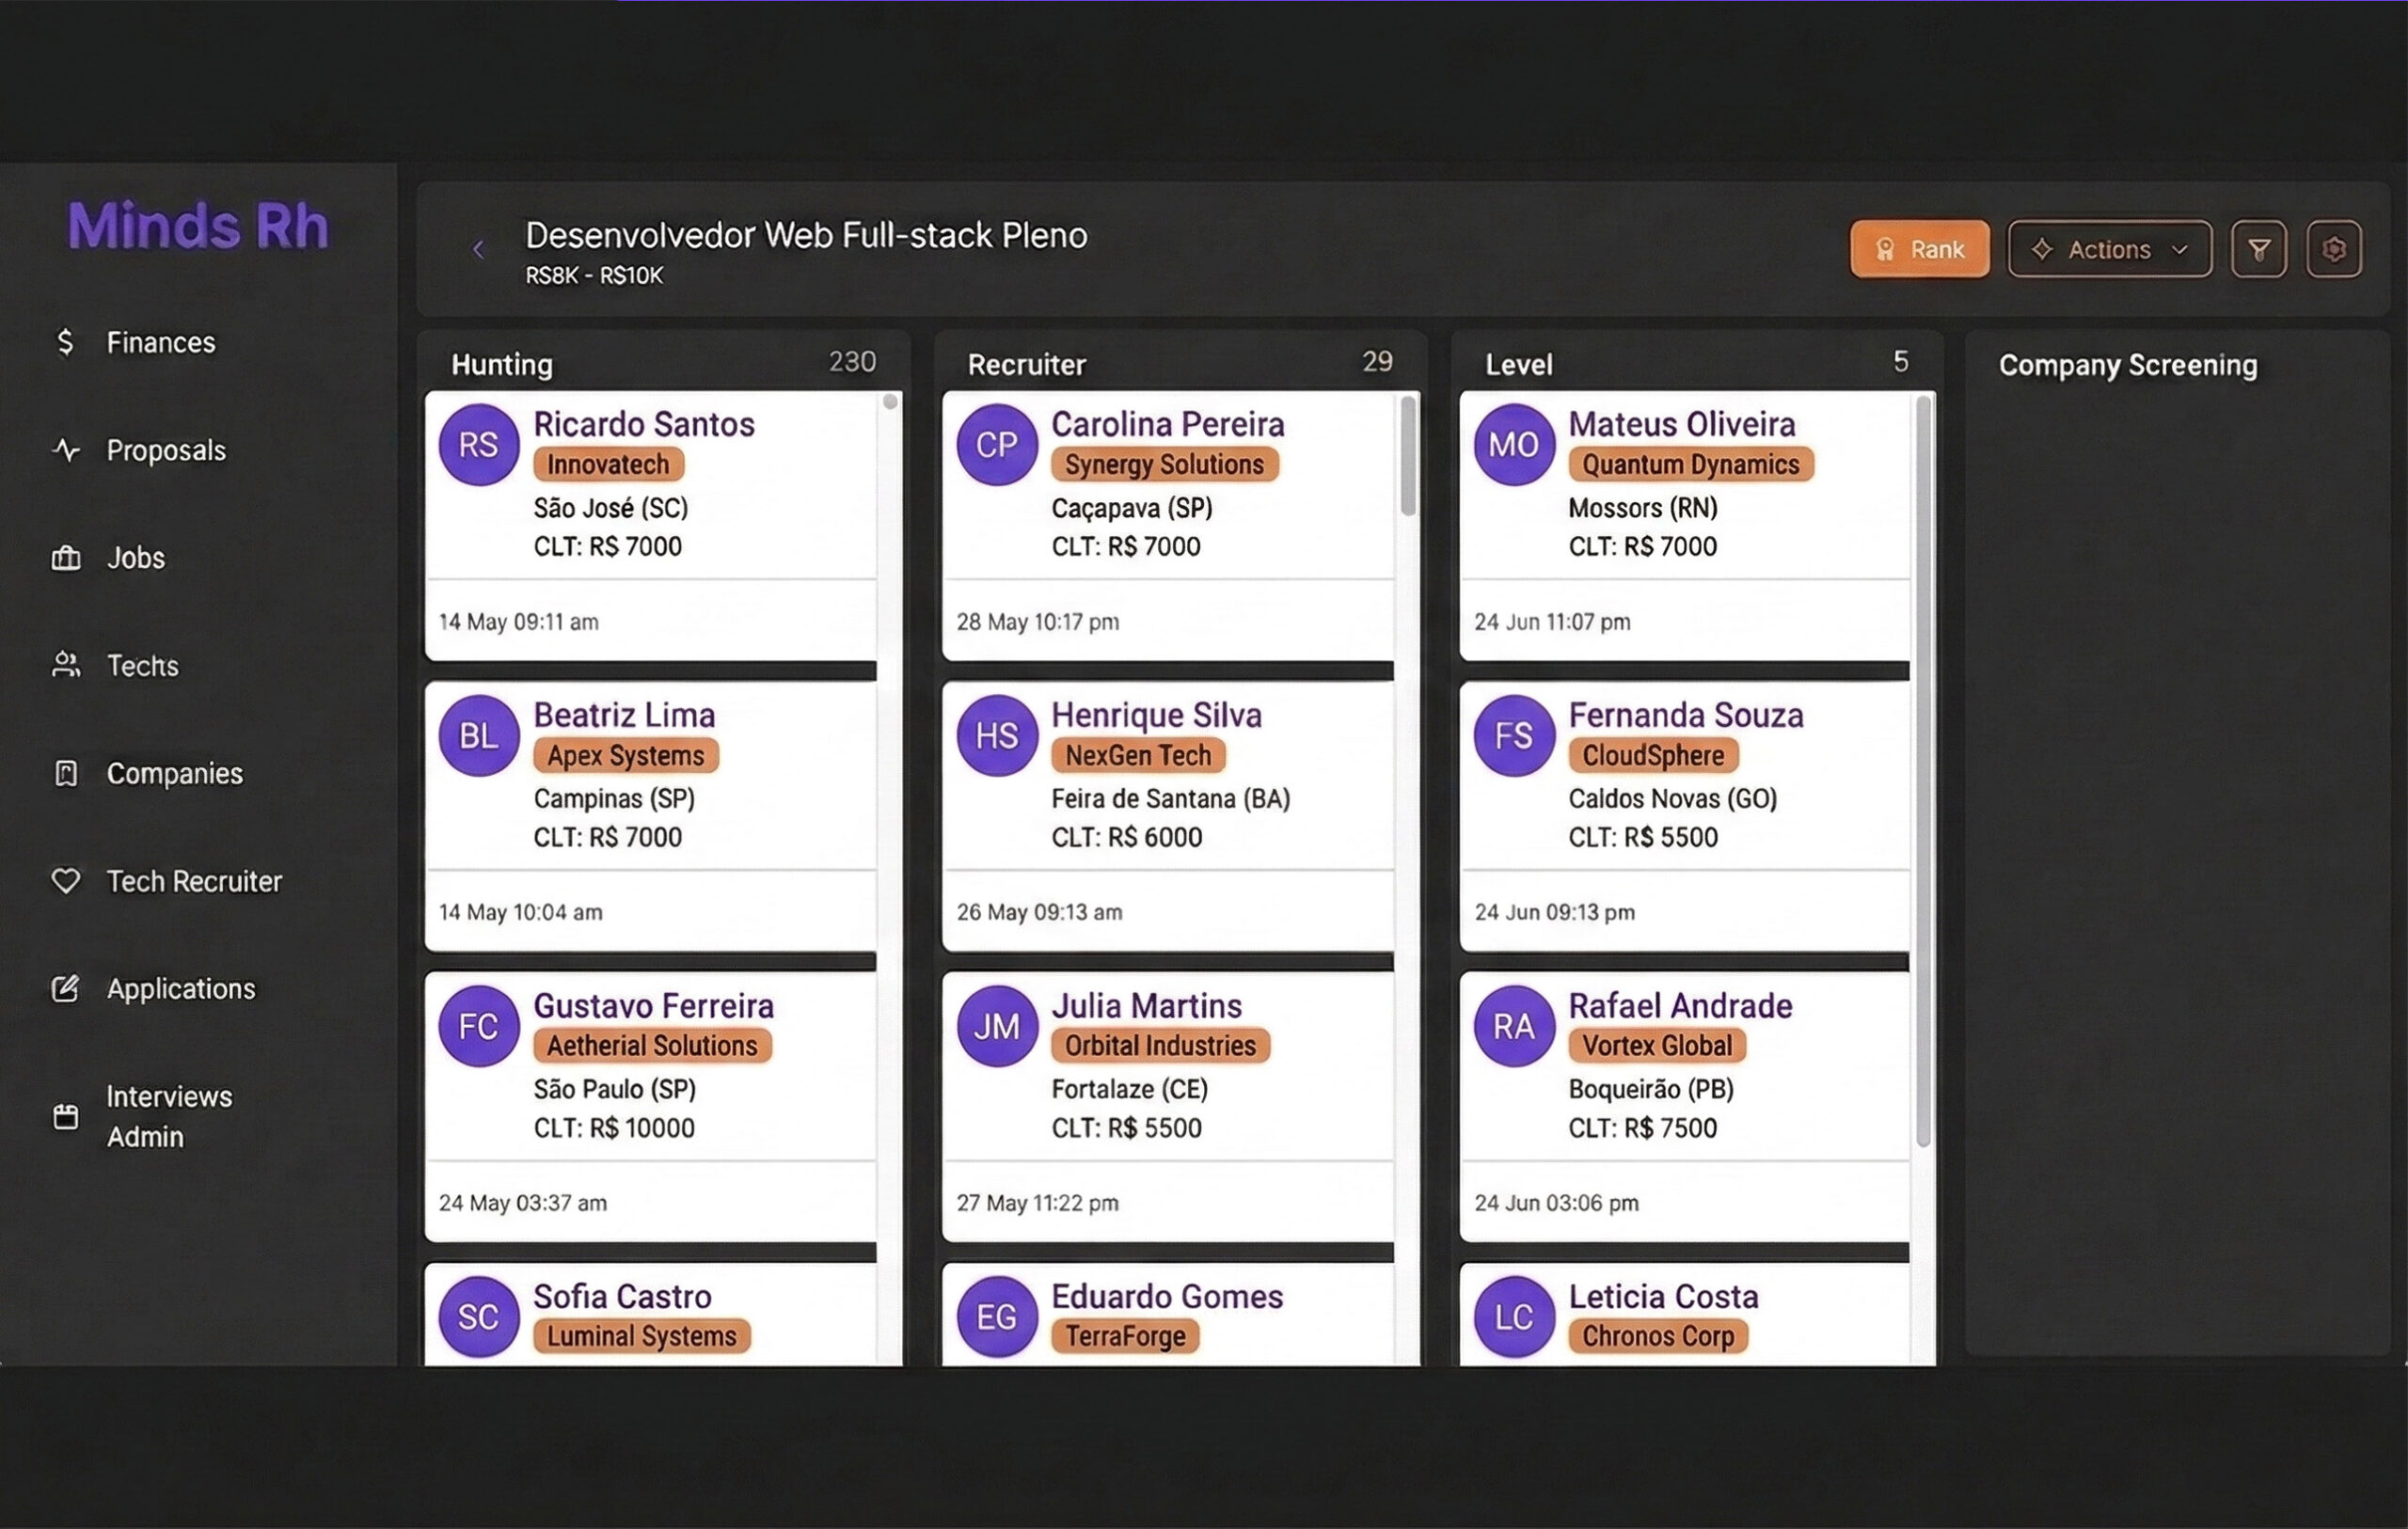Open the settings gear button
This screenshot has height=1529, width=2408.
(x=2333, y=249)
